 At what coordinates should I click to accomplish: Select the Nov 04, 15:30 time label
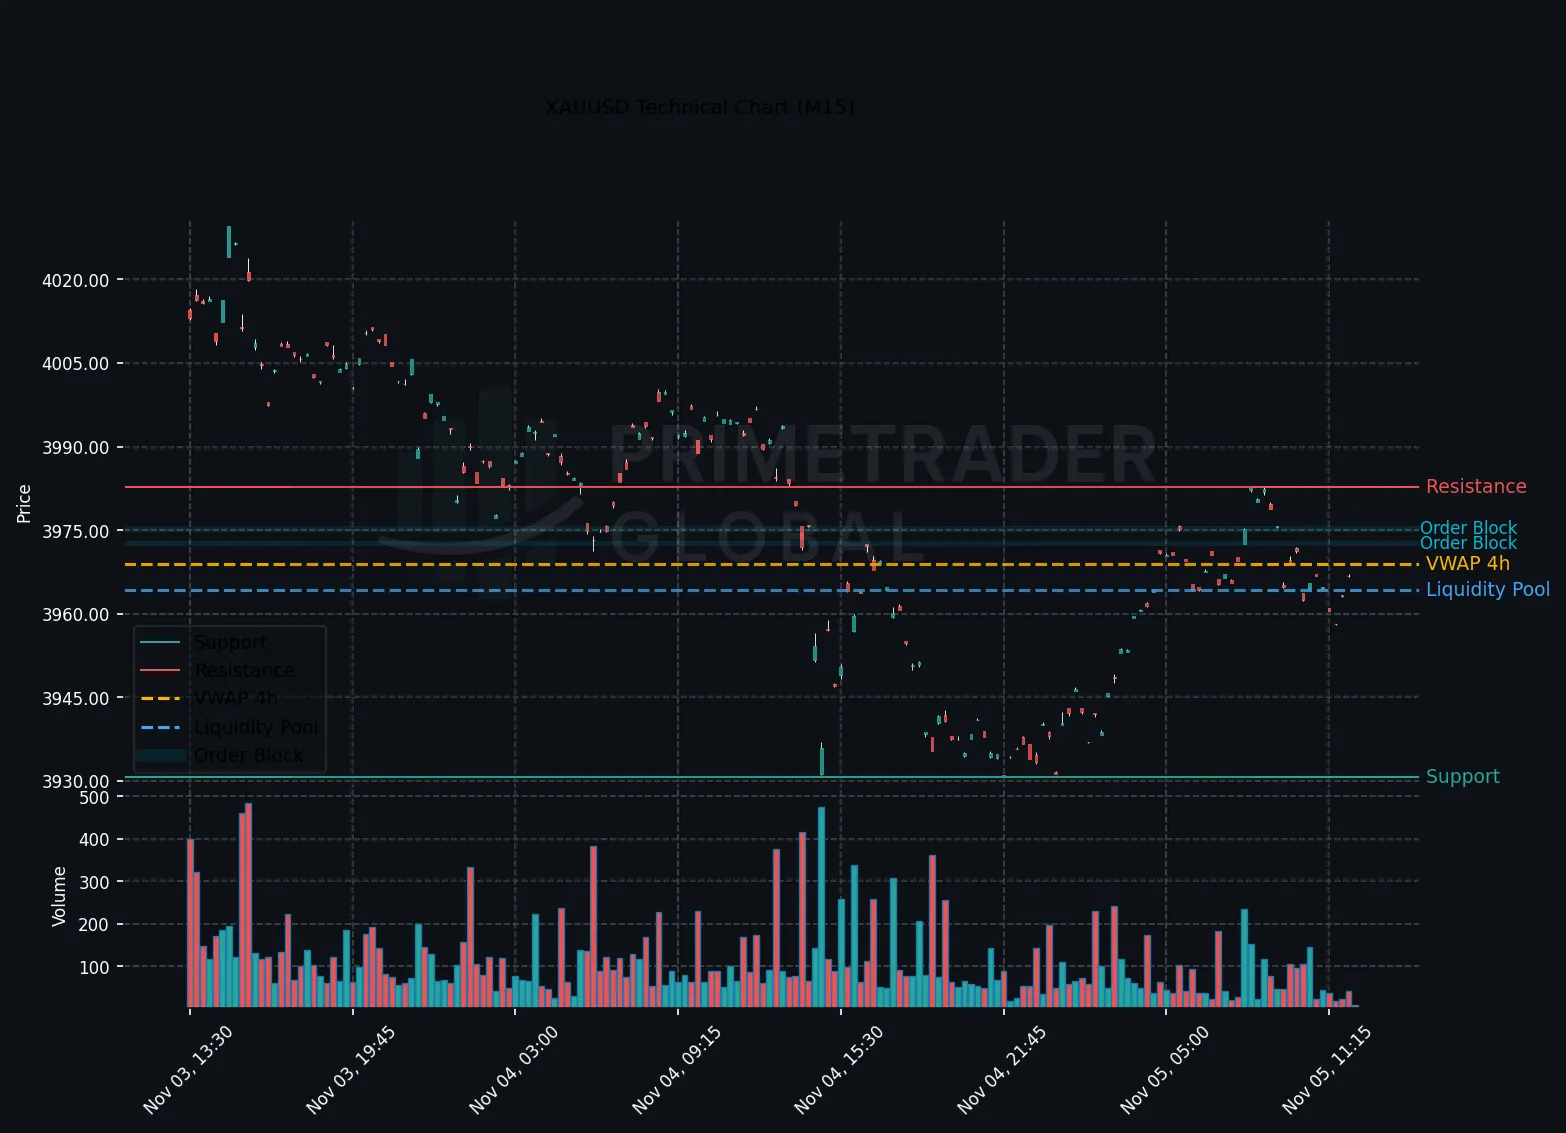coord(839,1069)
